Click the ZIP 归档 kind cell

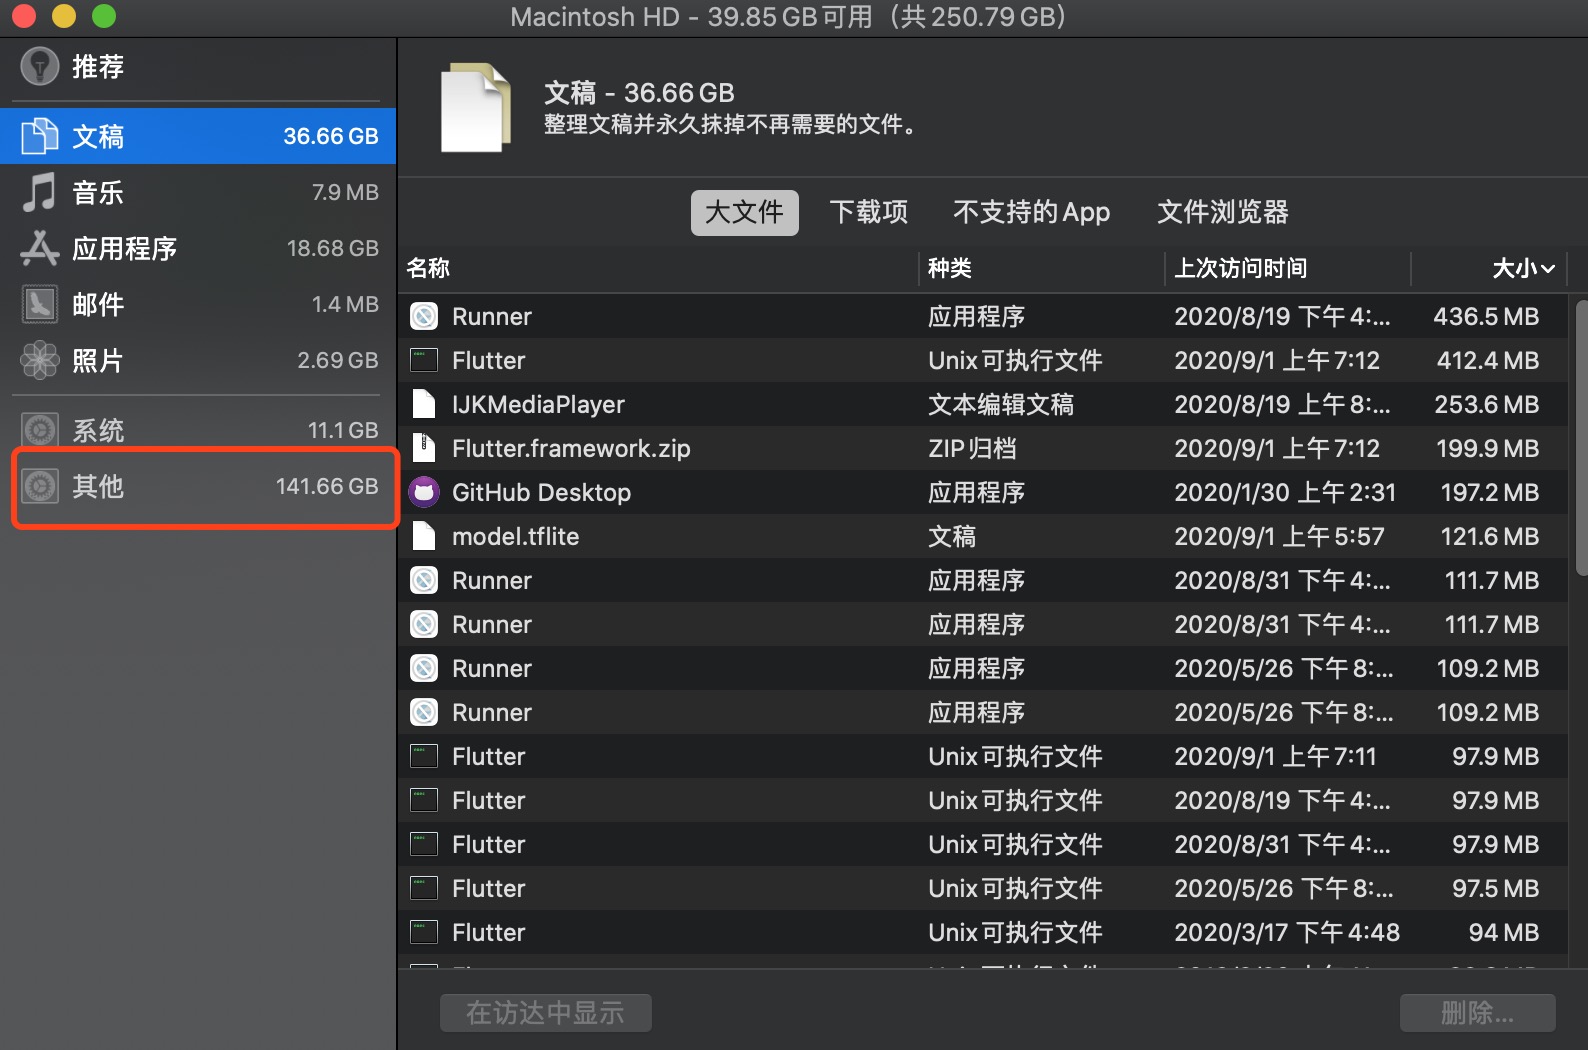(972, 448)
